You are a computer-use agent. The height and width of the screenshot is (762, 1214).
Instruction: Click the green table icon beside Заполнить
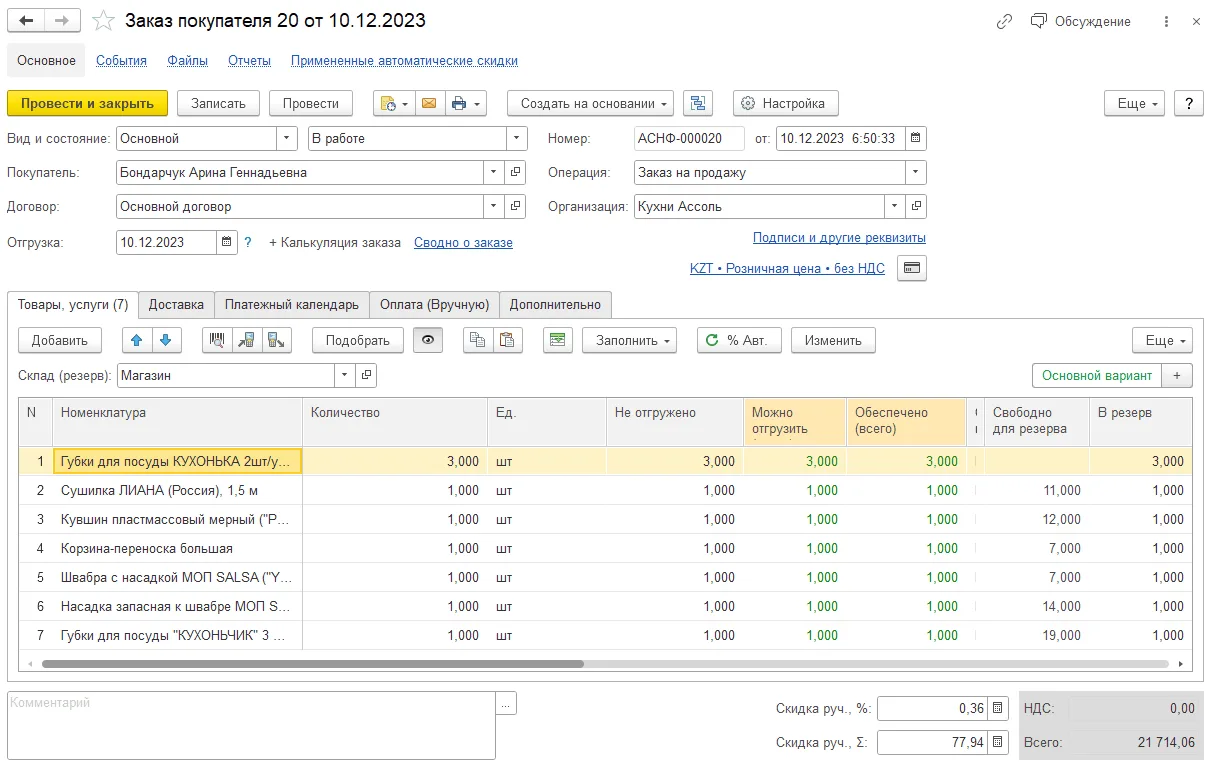[558, 340]
